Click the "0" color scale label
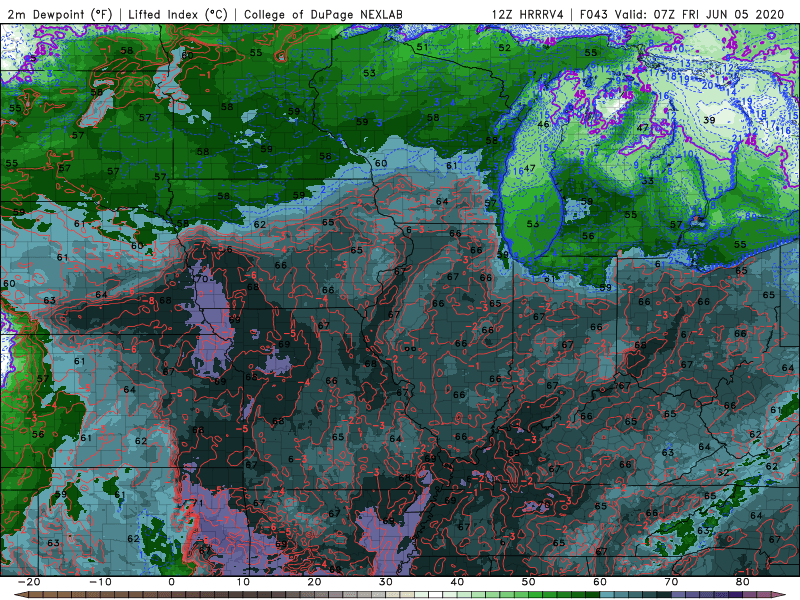Viewport: 800px width, 600px height. [171, 582]
